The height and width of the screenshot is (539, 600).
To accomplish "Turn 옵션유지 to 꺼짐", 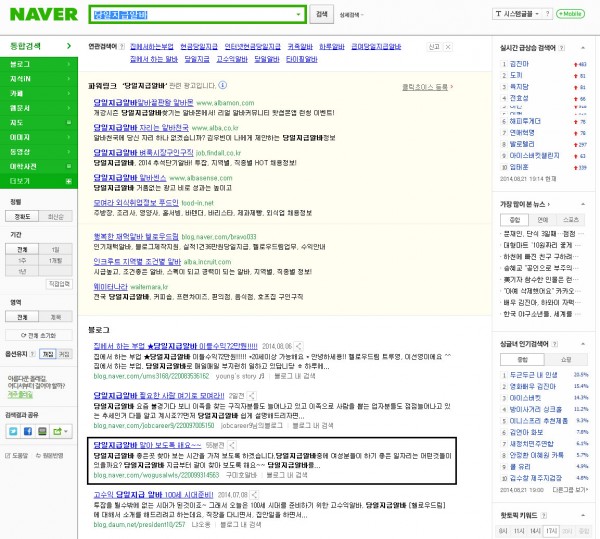I will point(64,354).
